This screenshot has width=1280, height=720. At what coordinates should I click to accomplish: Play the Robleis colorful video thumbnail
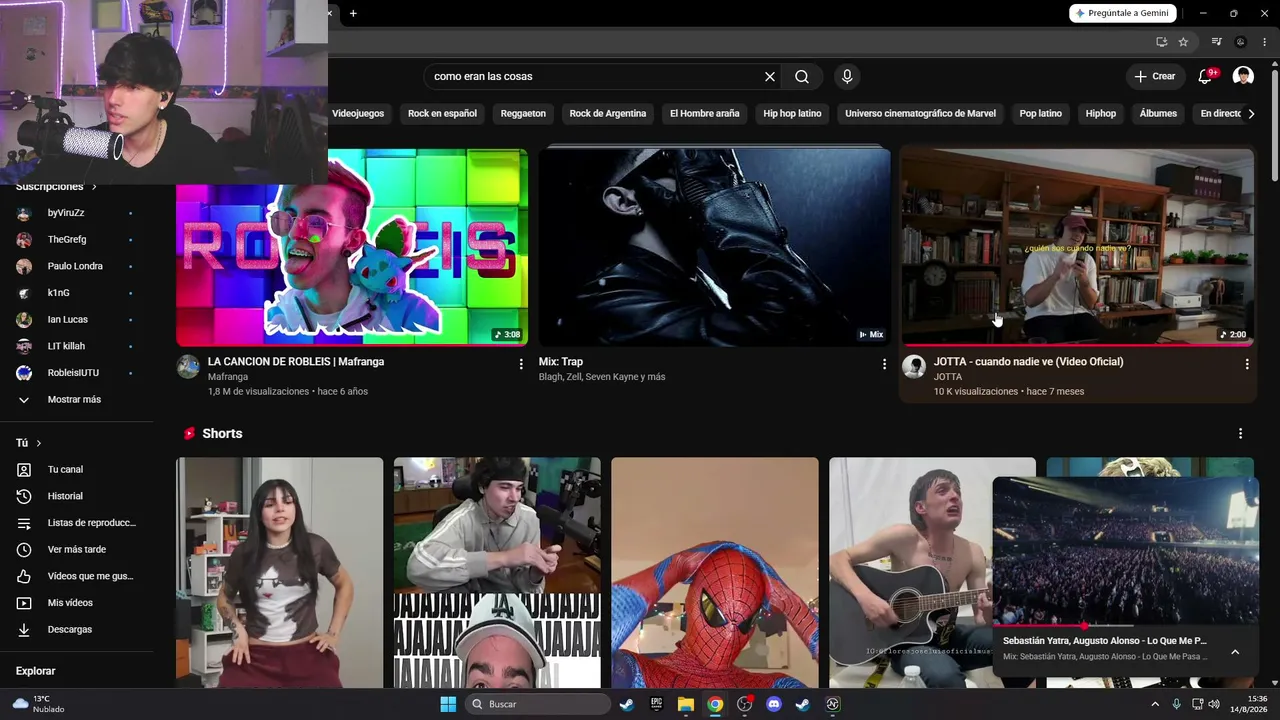click(x=352, y=247)
